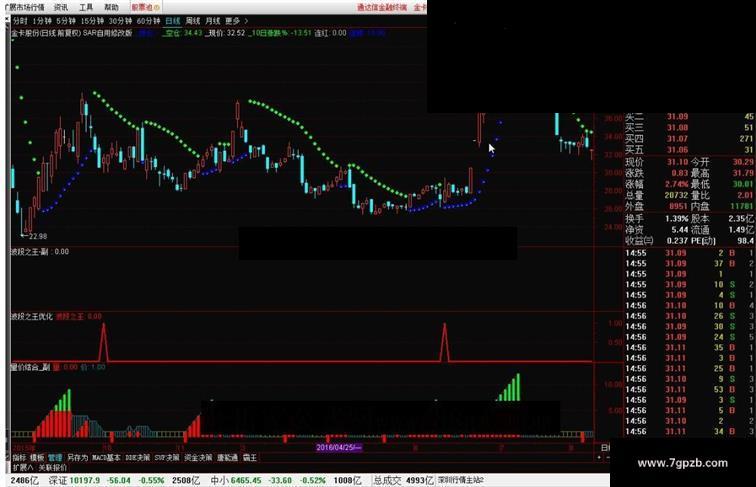Image resolution: width=756 pixels, height=487 pixels.
Task: Switch chart to 30分钟 period
Action: tap(120, 21)
